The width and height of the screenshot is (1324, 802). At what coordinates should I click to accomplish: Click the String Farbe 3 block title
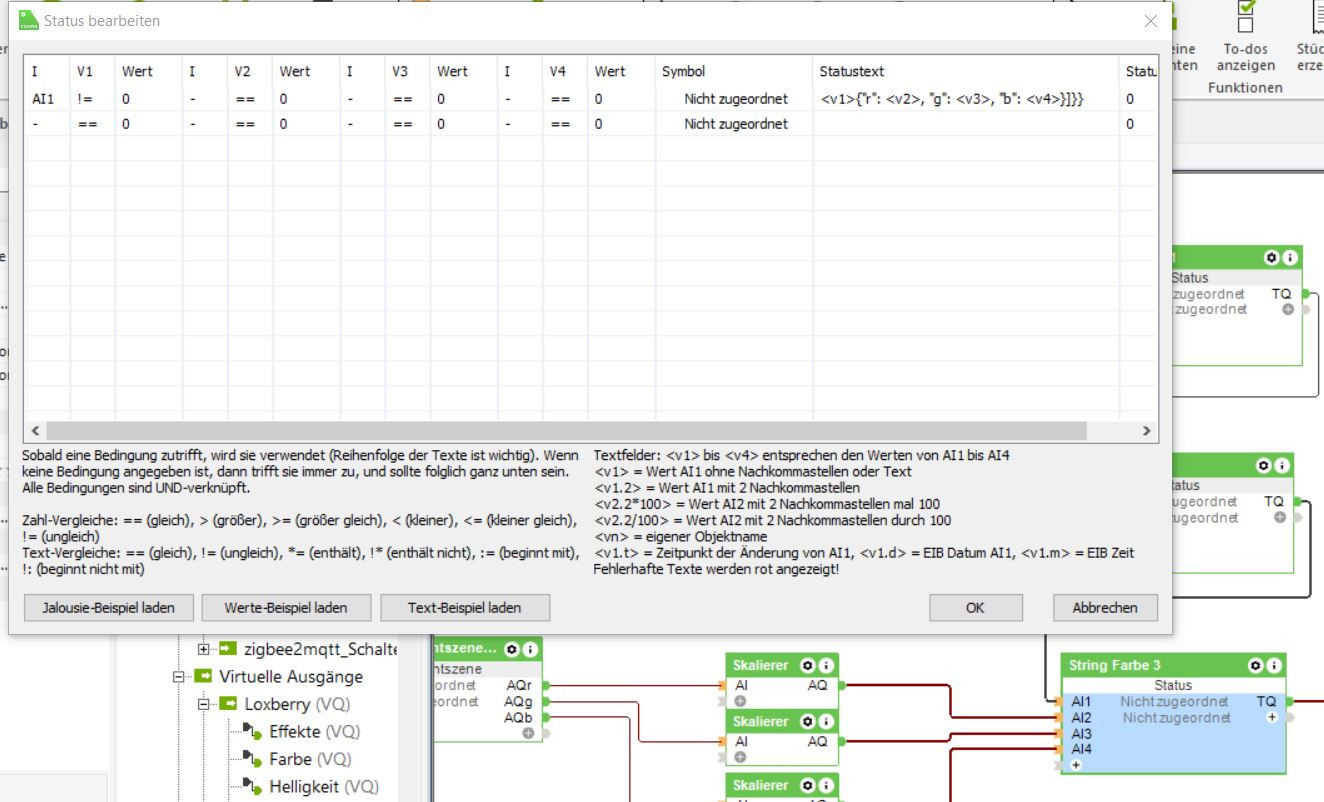coord(1114,666)
